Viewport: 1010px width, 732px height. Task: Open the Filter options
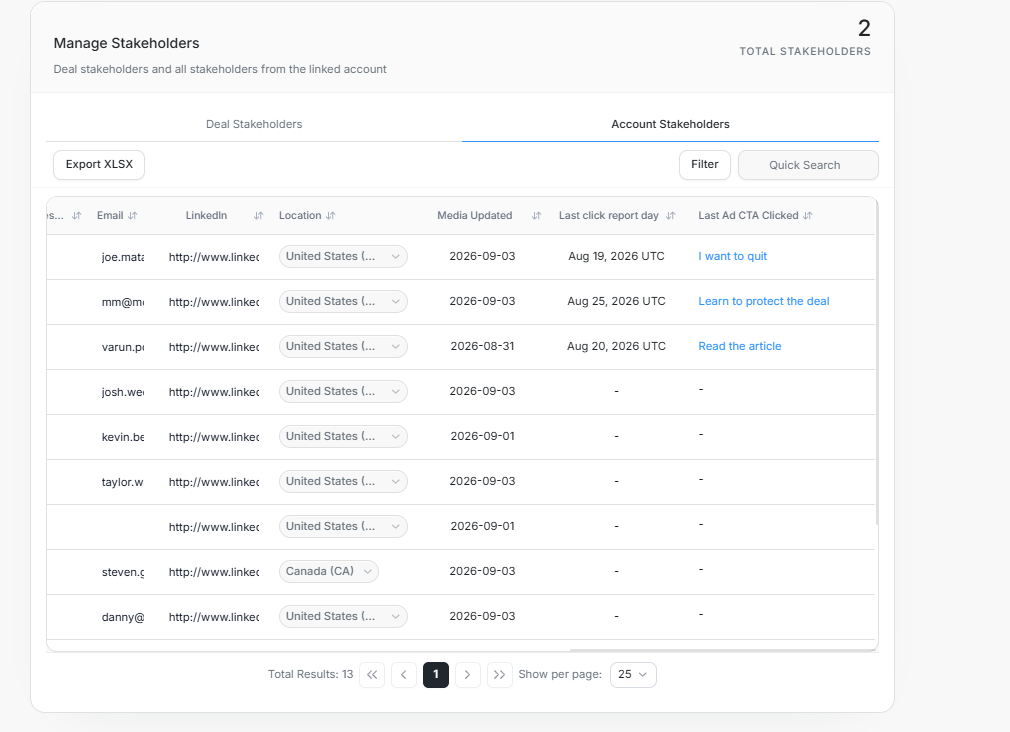(x=705, y=165)
